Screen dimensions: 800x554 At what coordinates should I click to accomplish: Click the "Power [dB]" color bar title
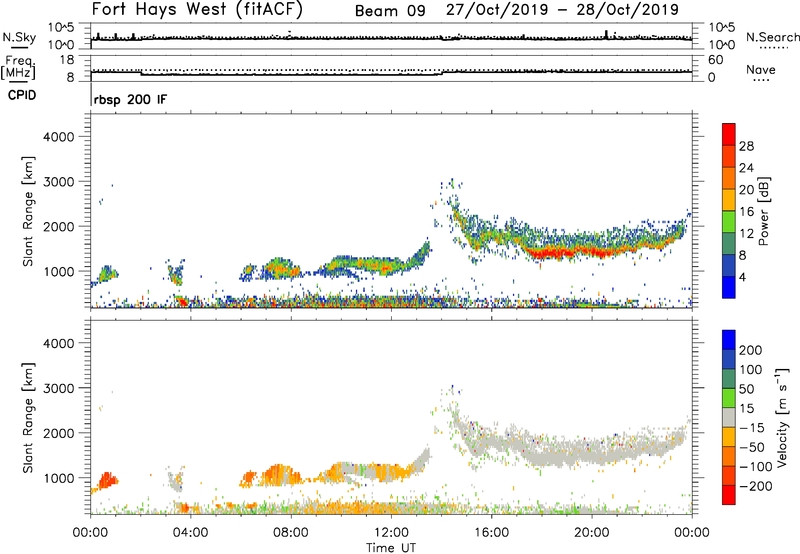click(x=763, y=211)
